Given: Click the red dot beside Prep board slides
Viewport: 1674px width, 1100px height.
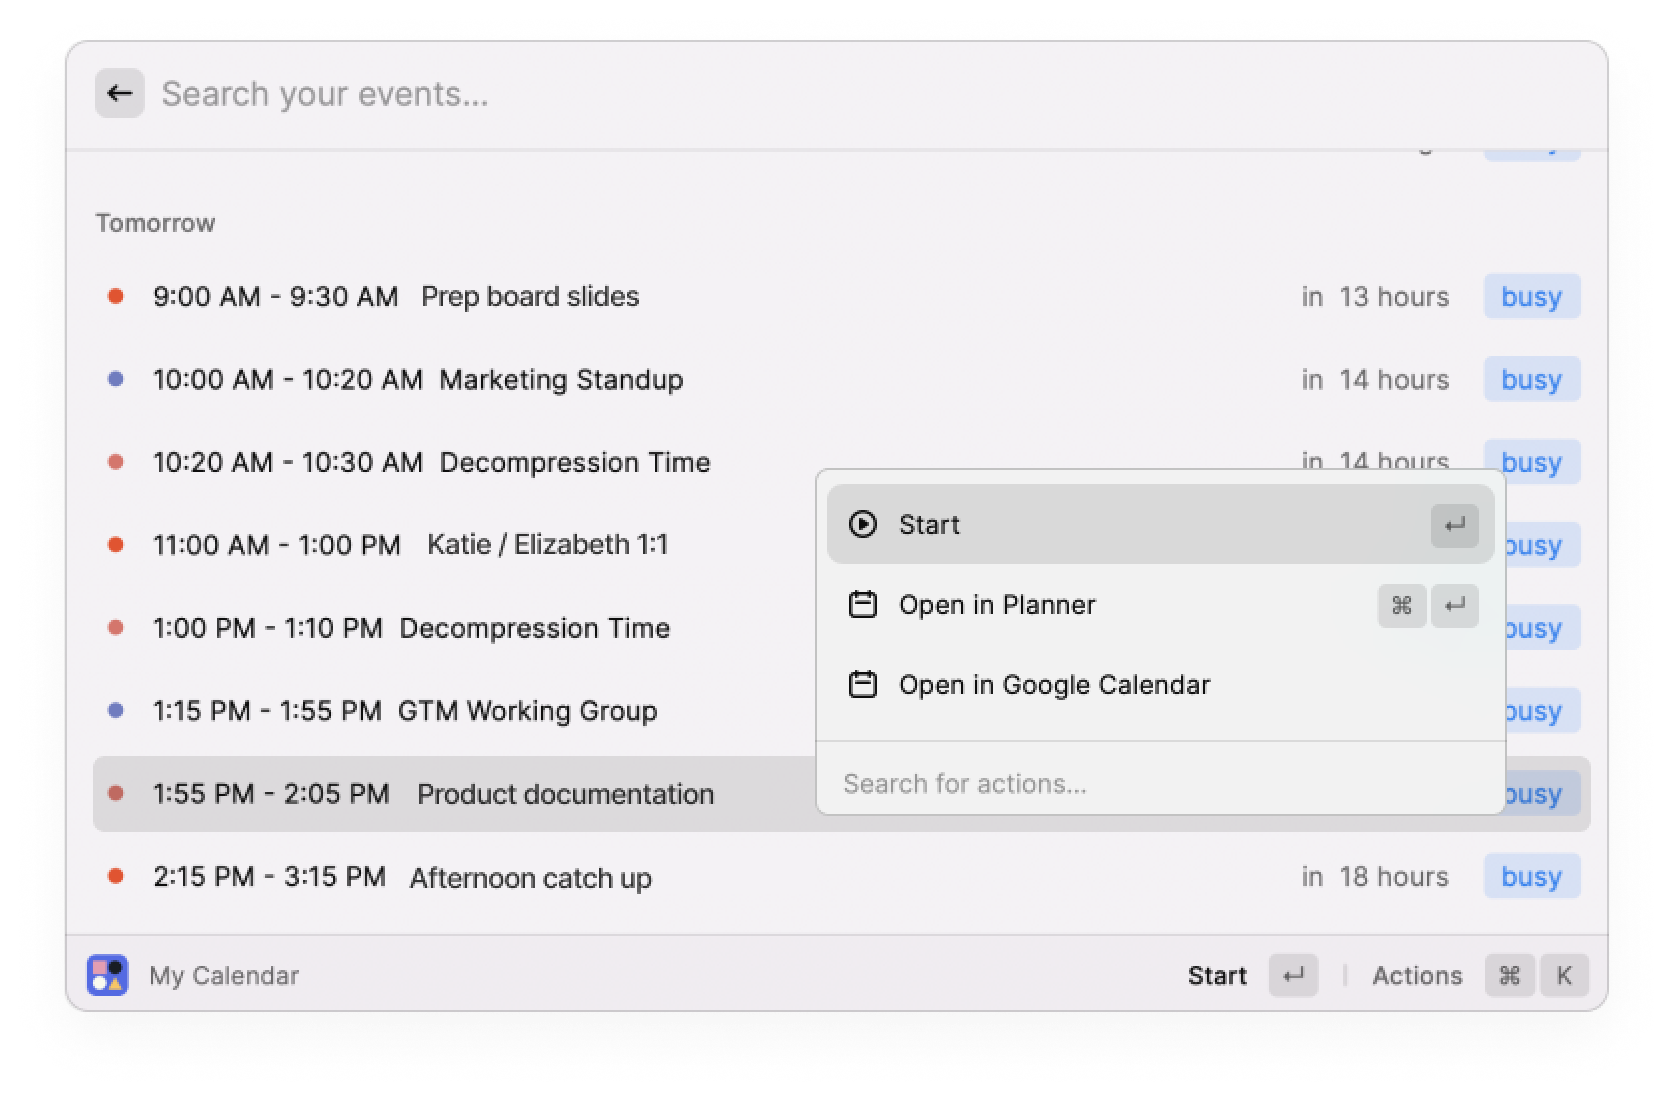Looking at the screenshot, I should click(x=116, y=296).
